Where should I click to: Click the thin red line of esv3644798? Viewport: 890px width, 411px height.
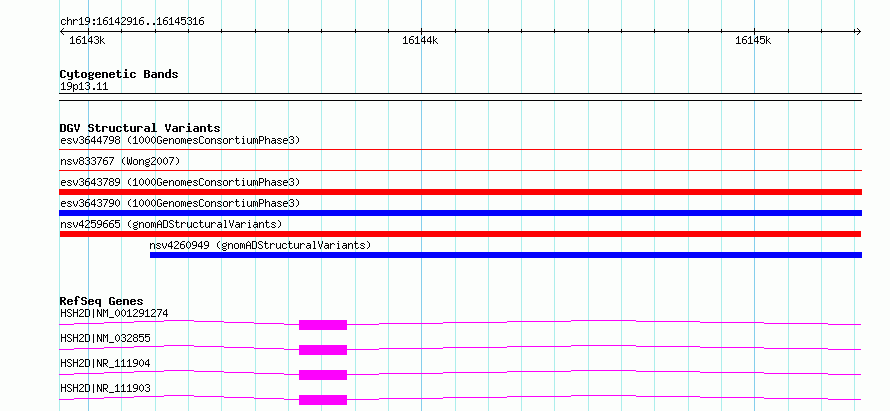(460, 149)
